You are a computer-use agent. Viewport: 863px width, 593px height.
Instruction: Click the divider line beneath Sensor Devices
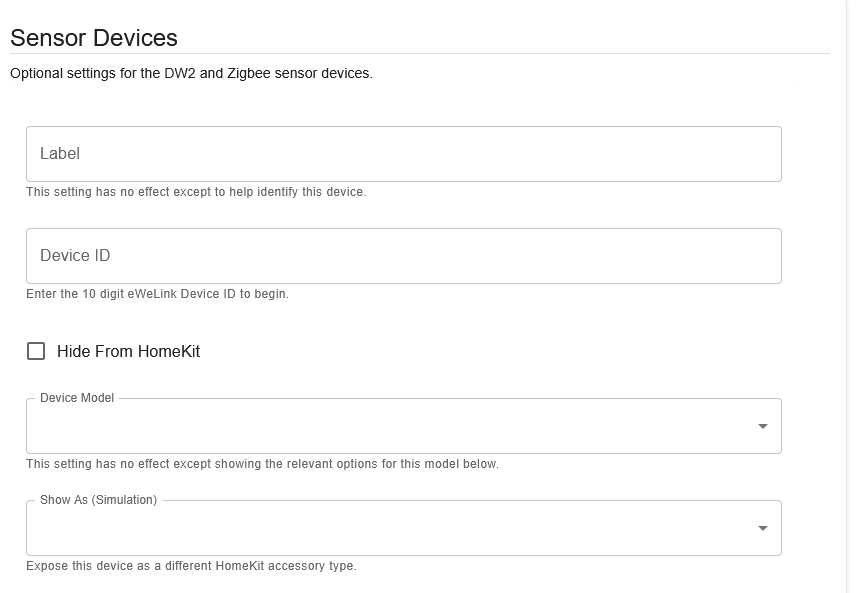(420, 54)
